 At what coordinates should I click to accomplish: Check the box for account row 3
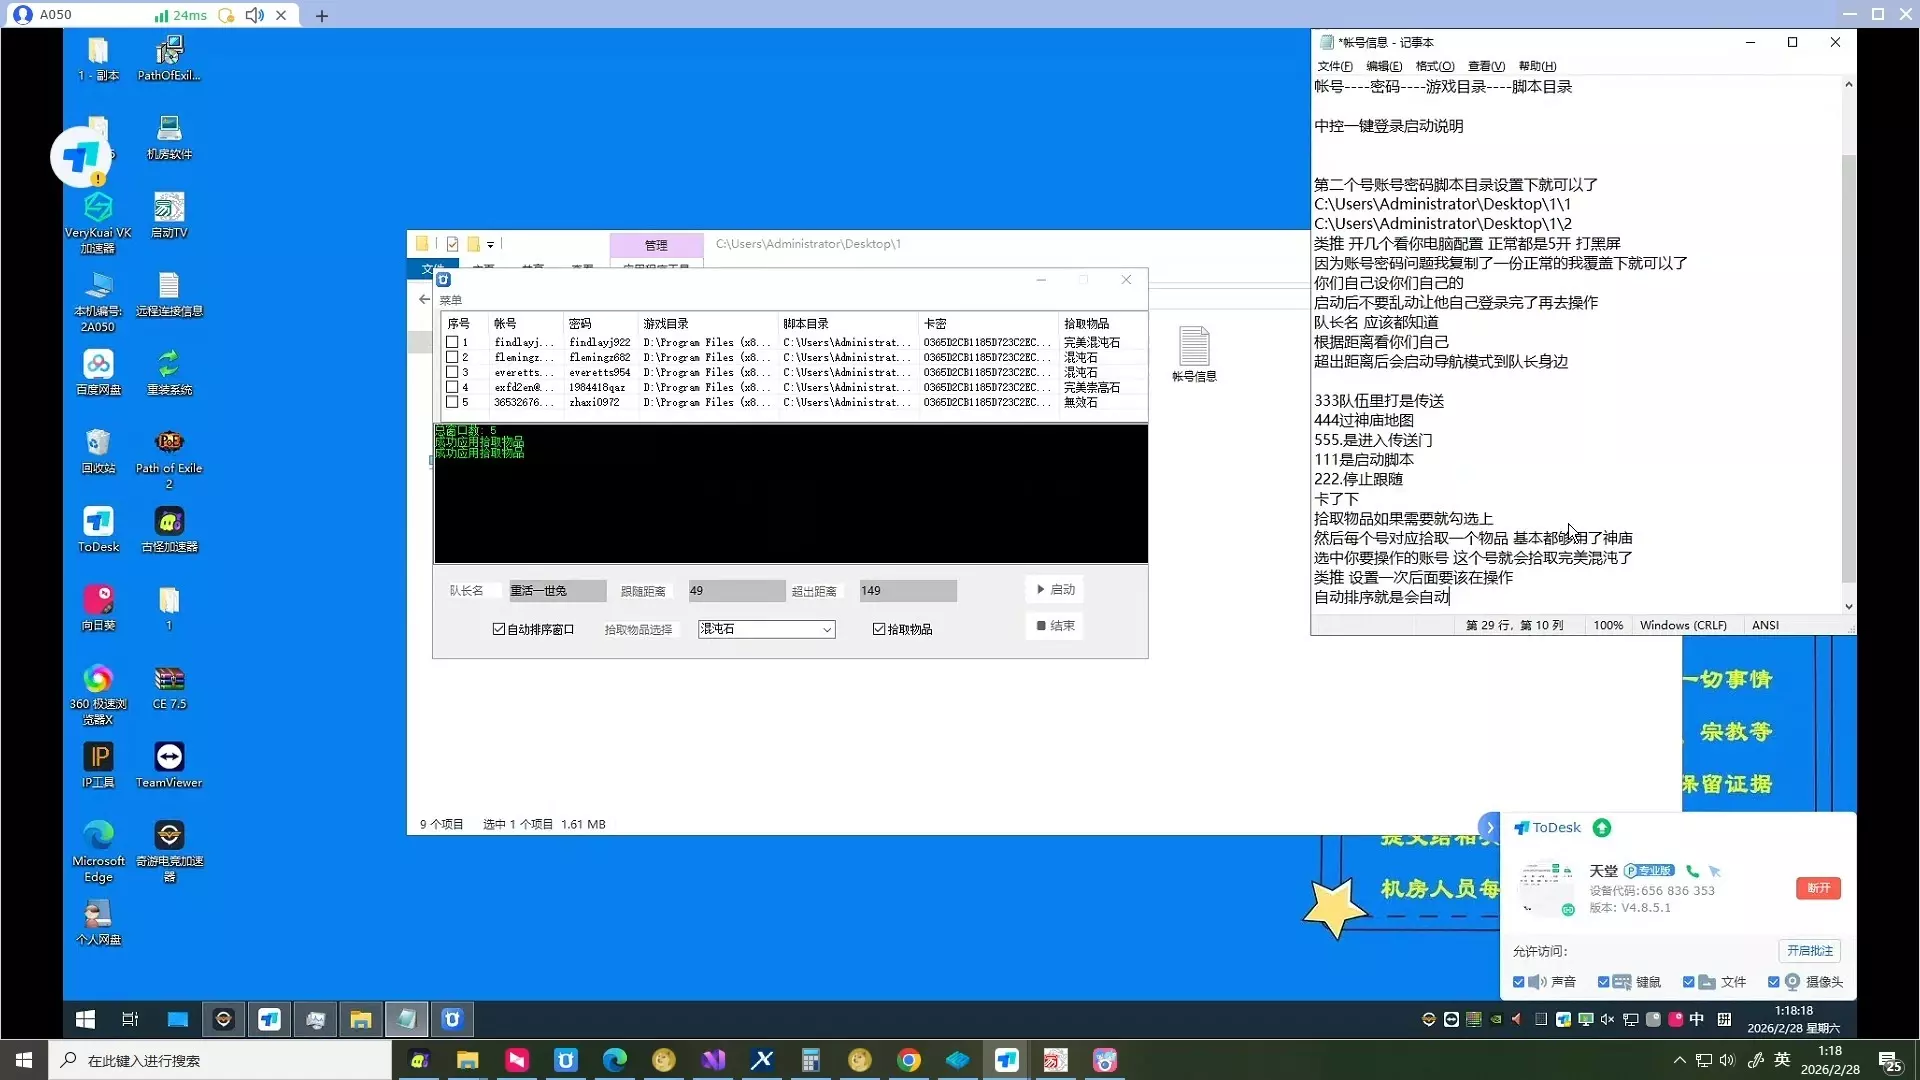click(452, 372)
